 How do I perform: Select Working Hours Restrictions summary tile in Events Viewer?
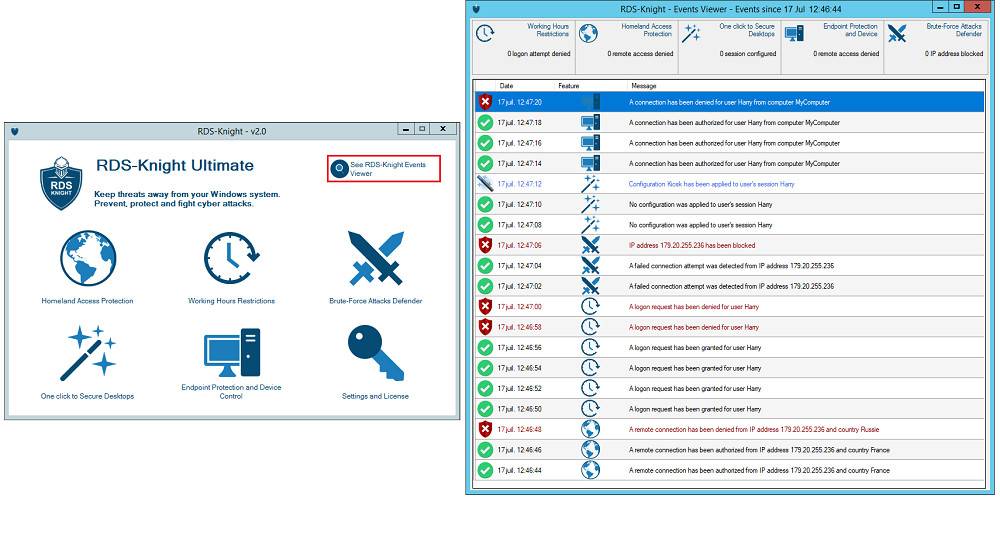pos(524,47)
